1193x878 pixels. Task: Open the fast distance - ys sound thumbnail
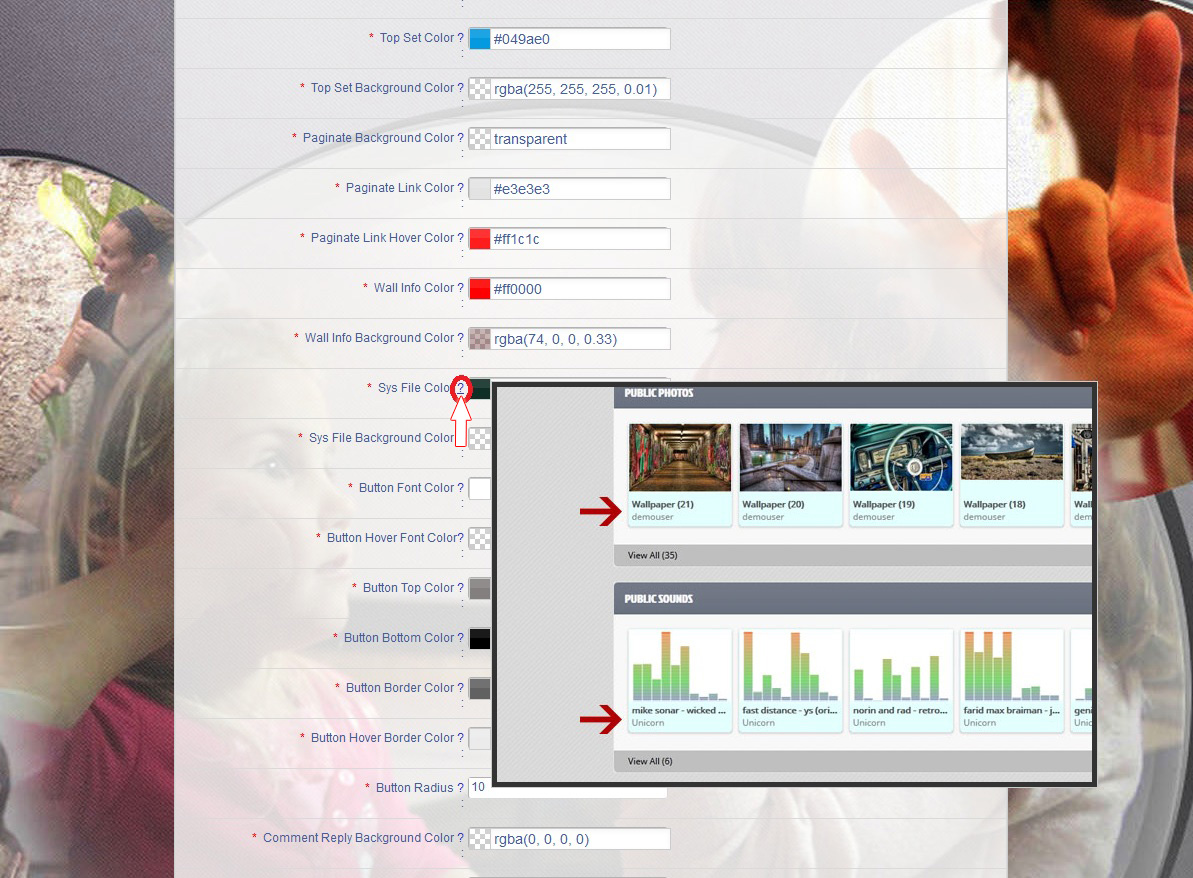point(791,665)
